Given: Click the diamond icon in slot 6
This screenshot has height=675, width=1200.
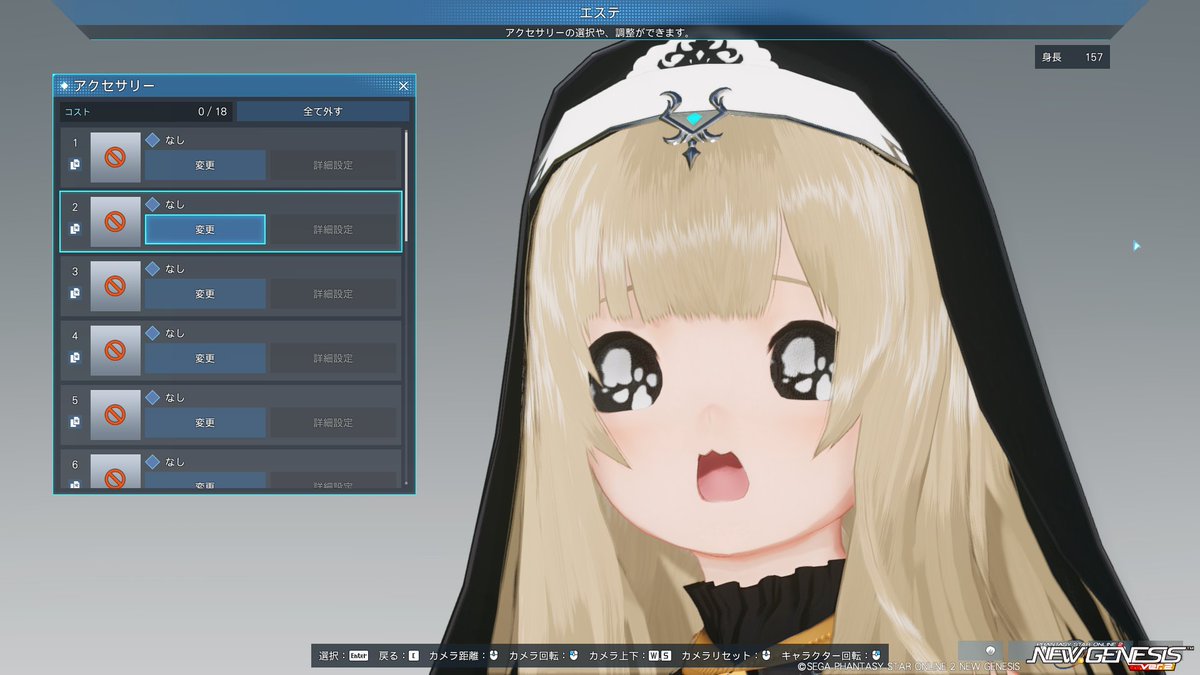Looking at the screenshot, I should [x=153, y=462].
